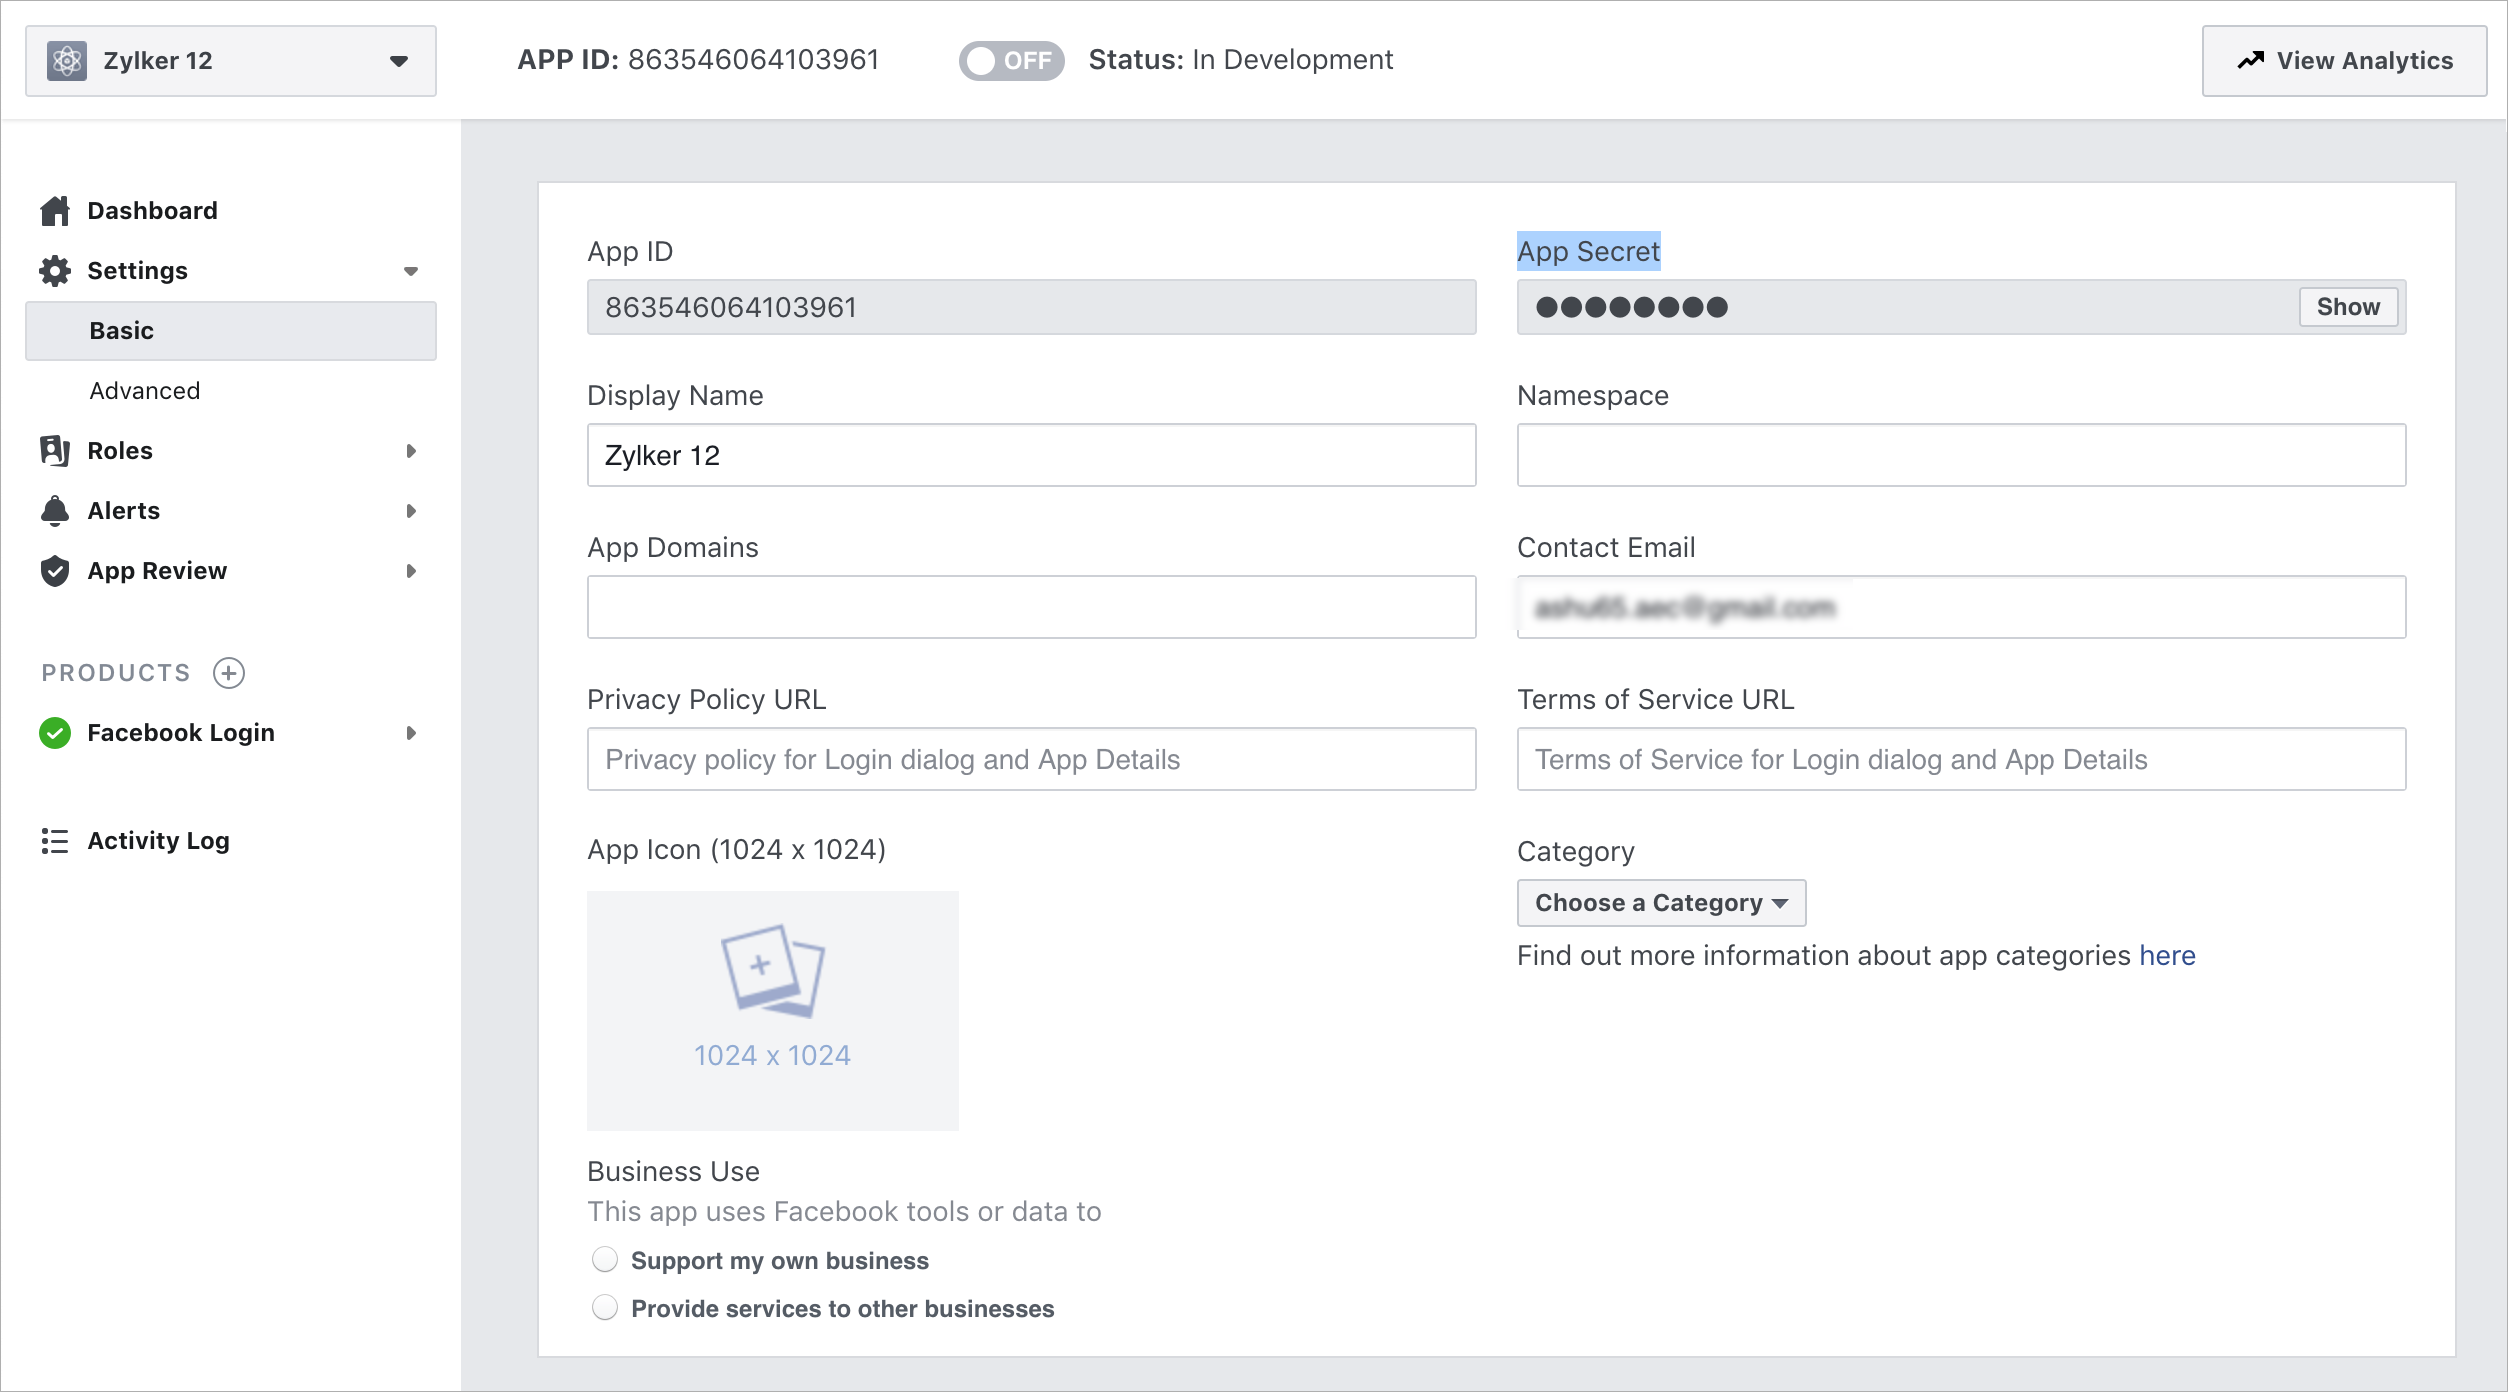Click the App Review shield icon
2508x1392 pixels.
click(x=55, y=571)
